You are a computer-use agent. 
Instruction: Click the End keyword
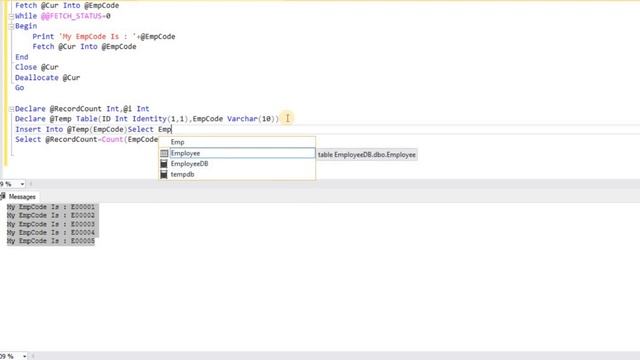tap(22, 57)
